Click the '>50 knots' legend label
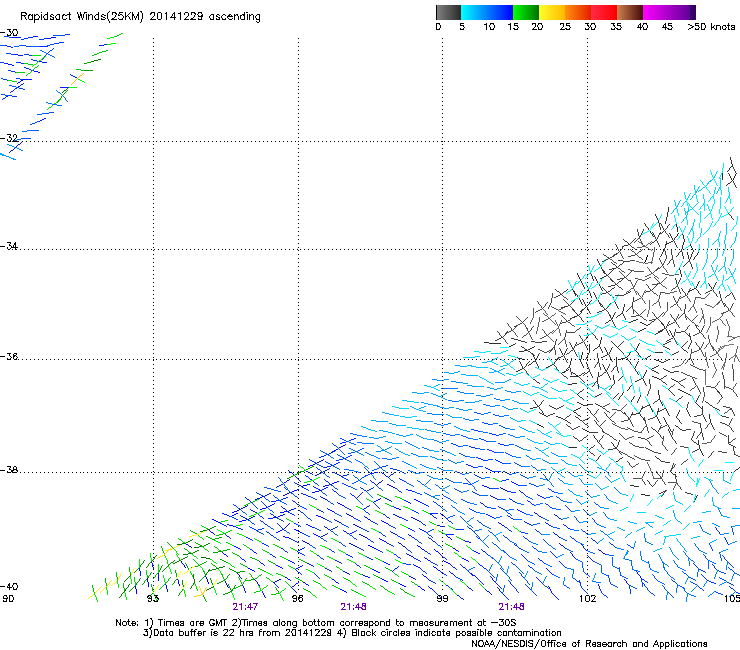The width and height of the screenshot is (740, 650). click(711, 27)
